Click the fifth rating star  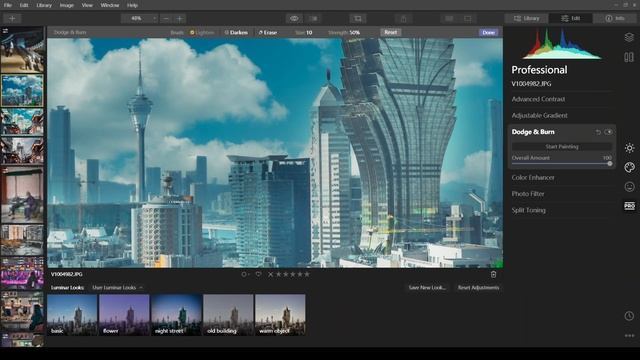point(307,274)
